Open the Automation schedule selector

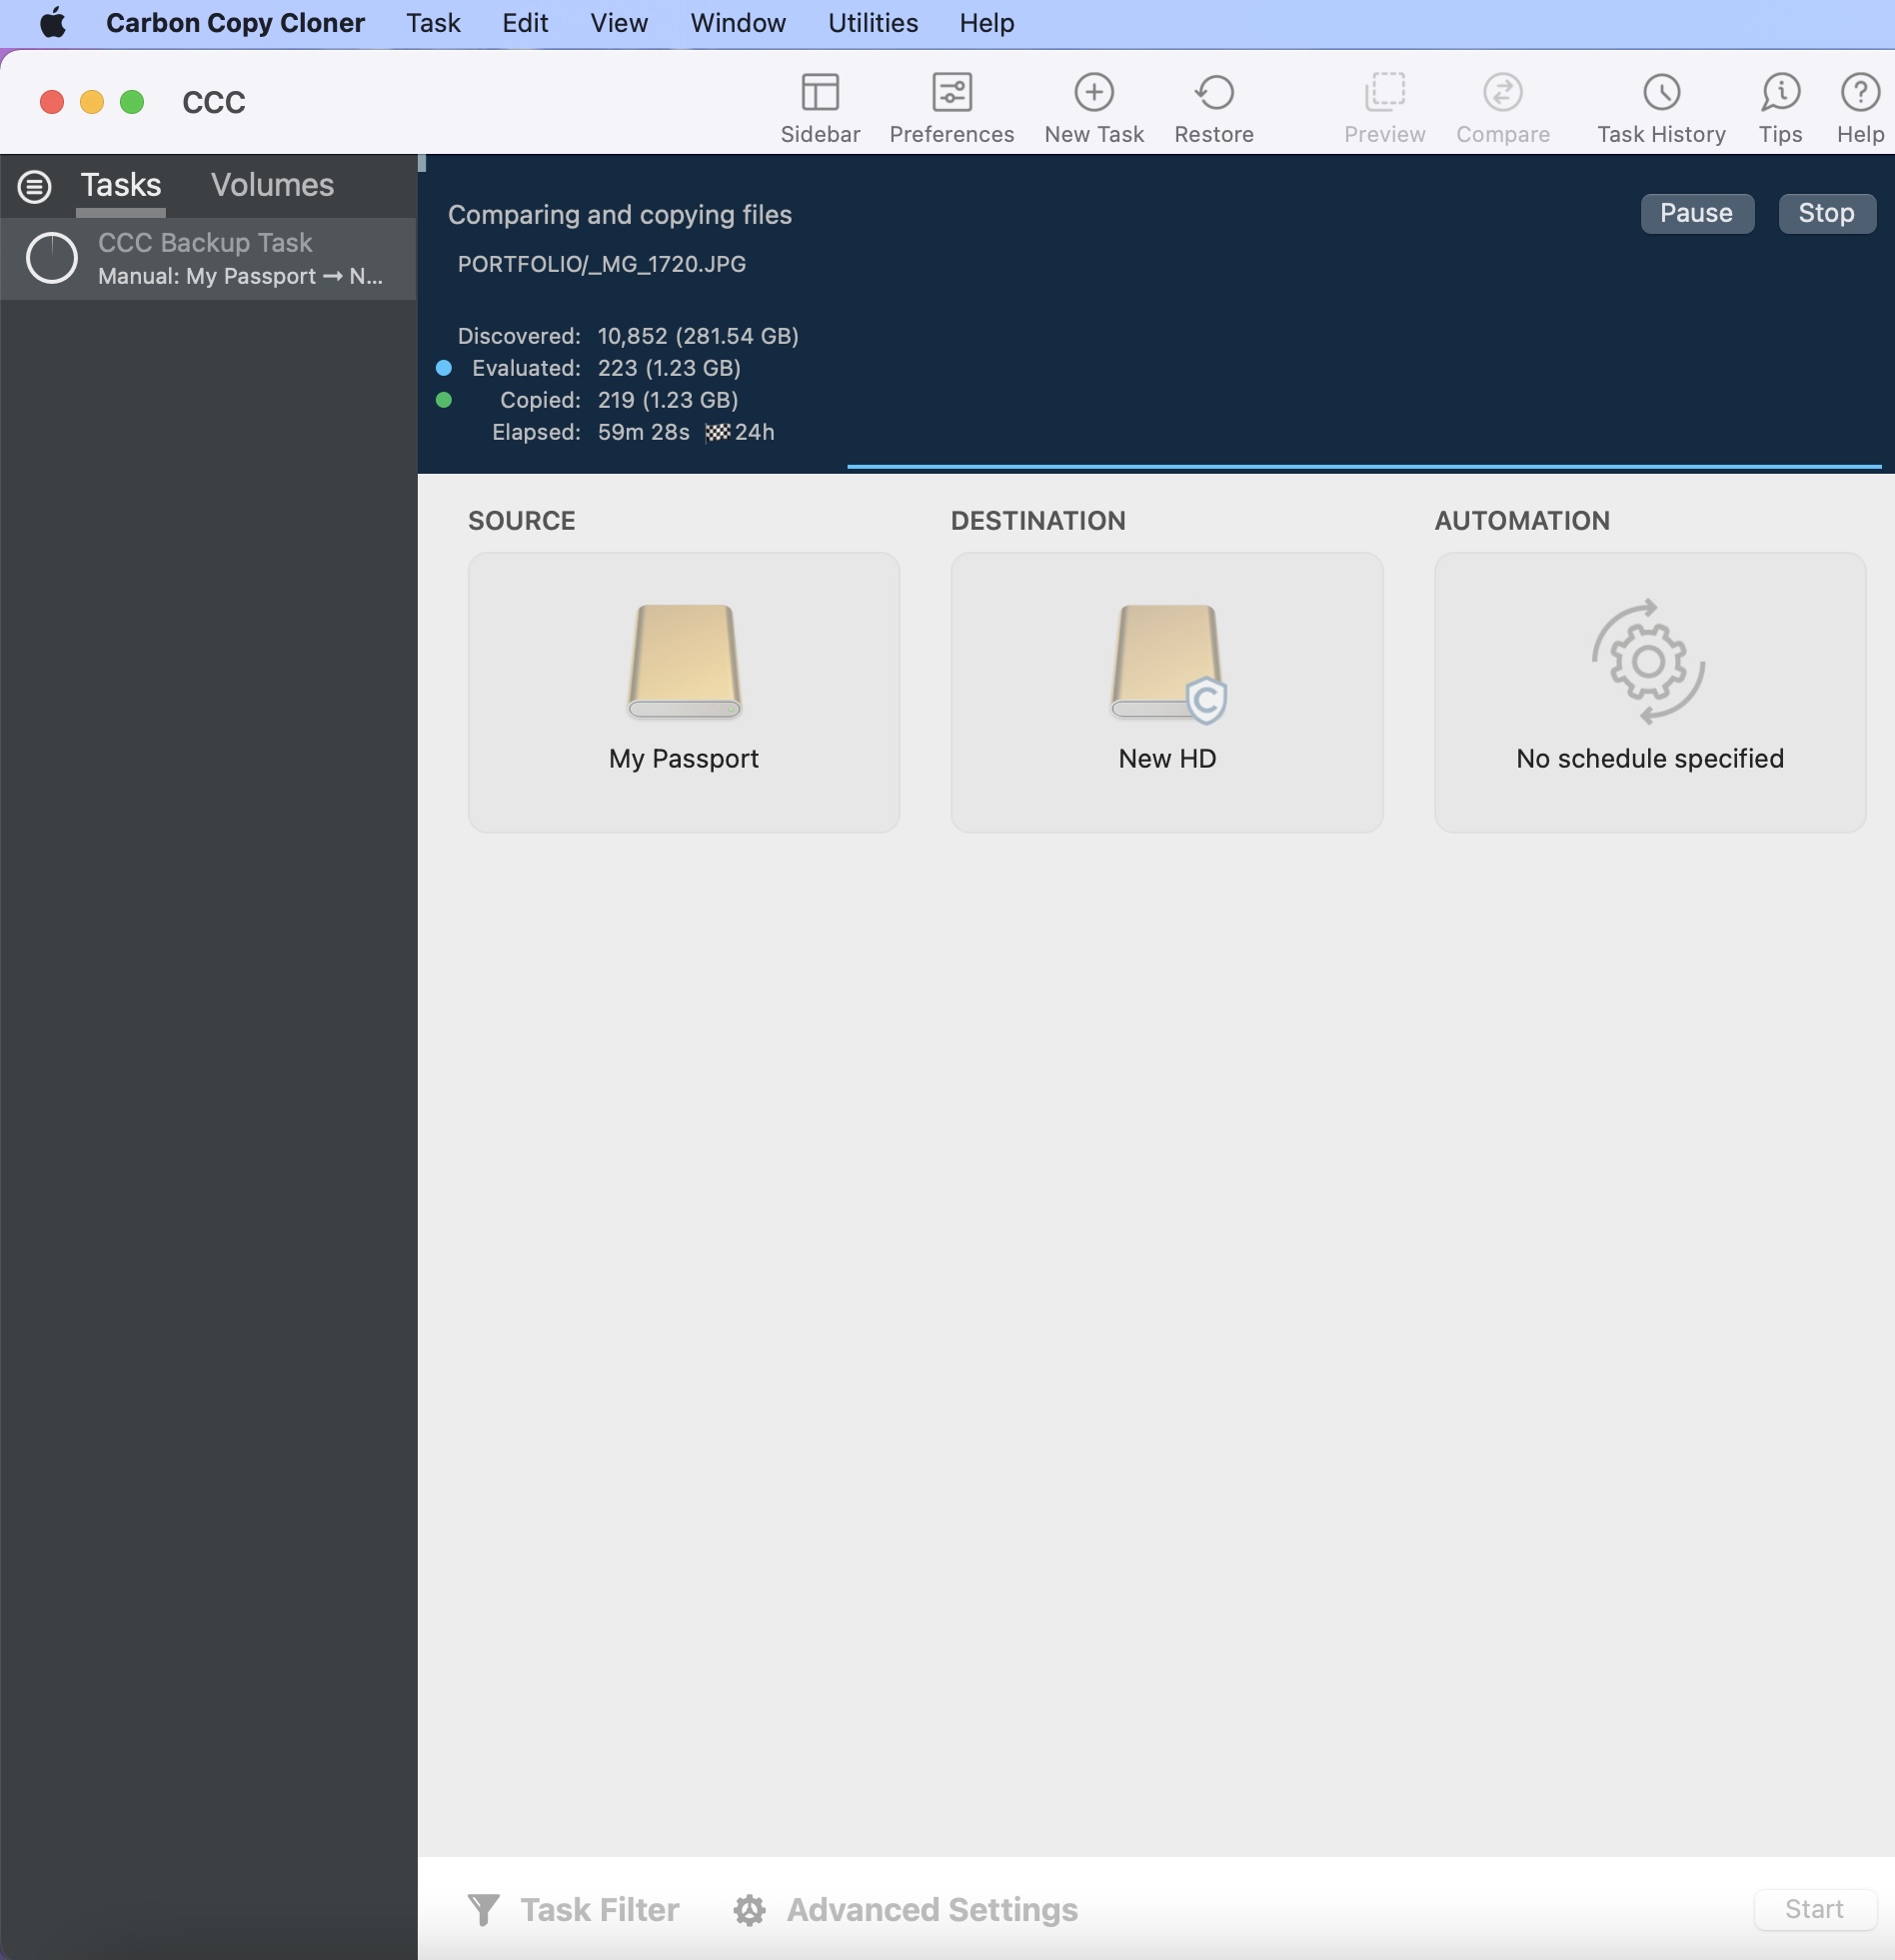click(1649, 691)
